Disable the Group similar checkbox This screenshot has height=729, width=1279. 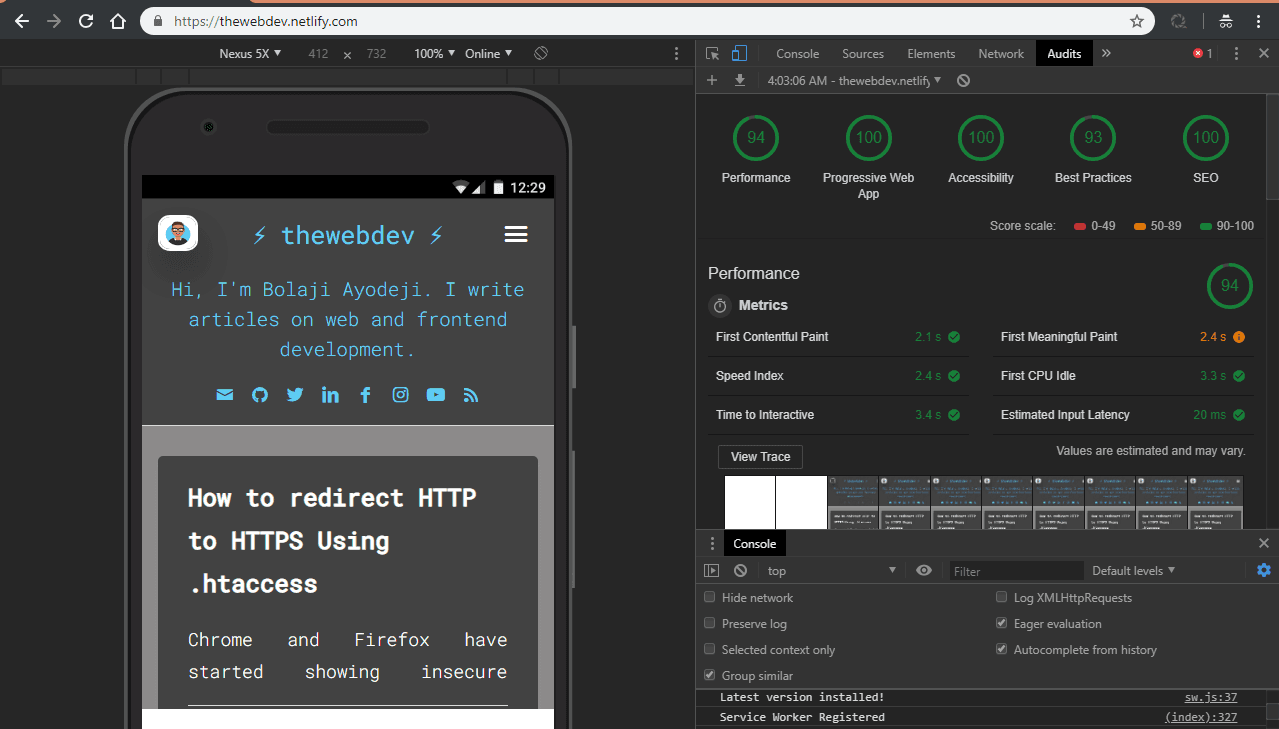click(710, 675)
